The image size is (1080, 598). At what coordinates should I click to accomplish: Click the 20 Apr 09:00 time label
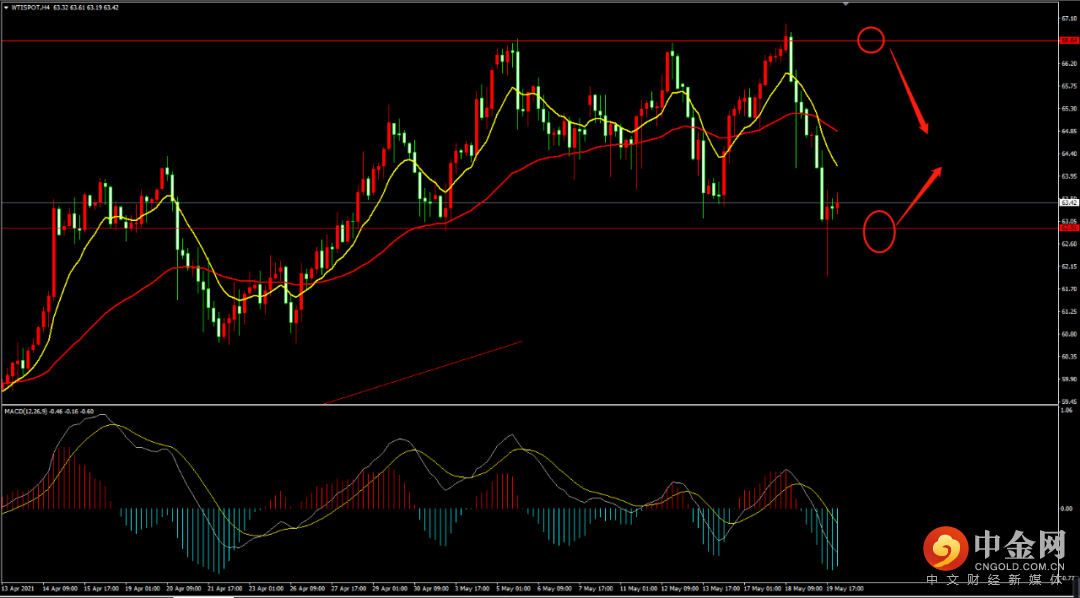(x=184, y=589)
